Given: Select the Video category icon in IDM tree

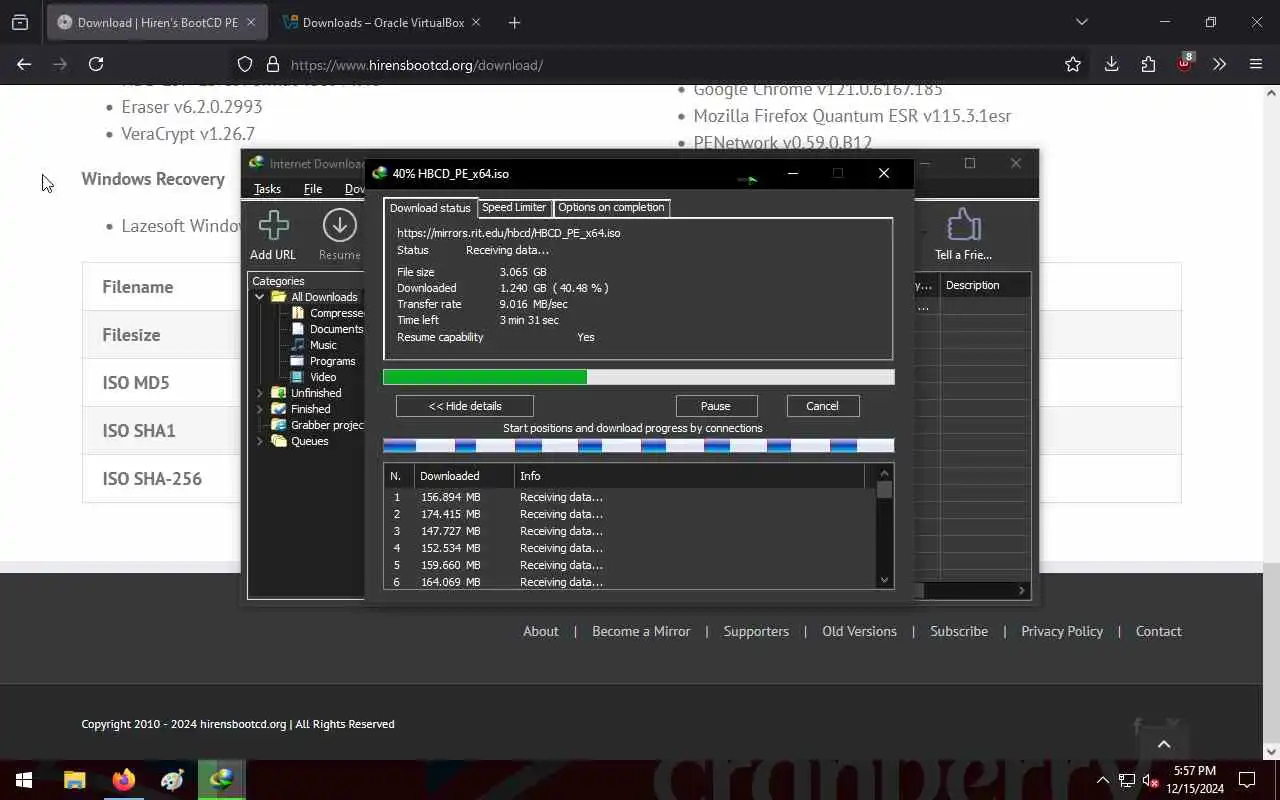Looking at the screenshot, I should (x=298, y=377).
